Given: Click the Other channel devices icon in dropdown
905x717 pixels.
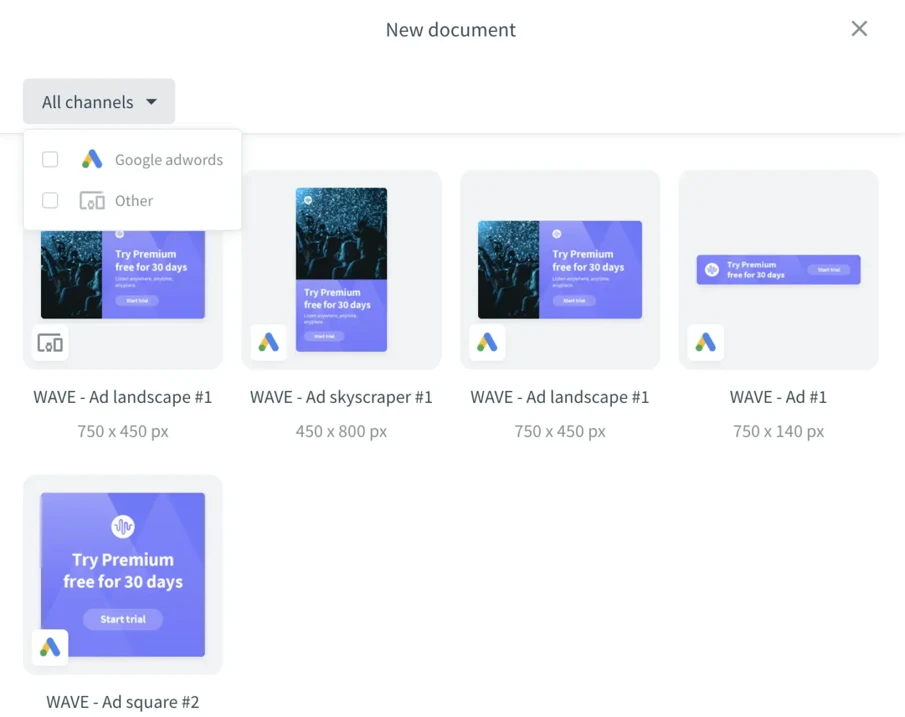Looking at the screenshot, I should (92, 201).
